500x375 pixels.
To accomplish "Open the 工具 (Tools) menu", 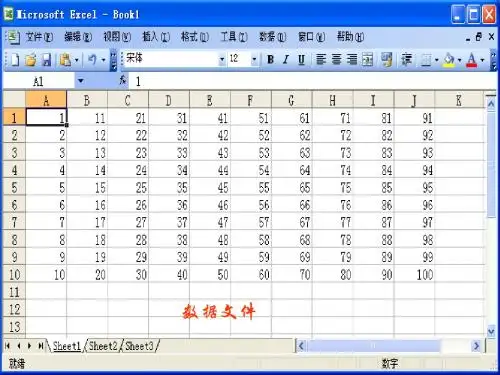I will [x=234, y=37].
